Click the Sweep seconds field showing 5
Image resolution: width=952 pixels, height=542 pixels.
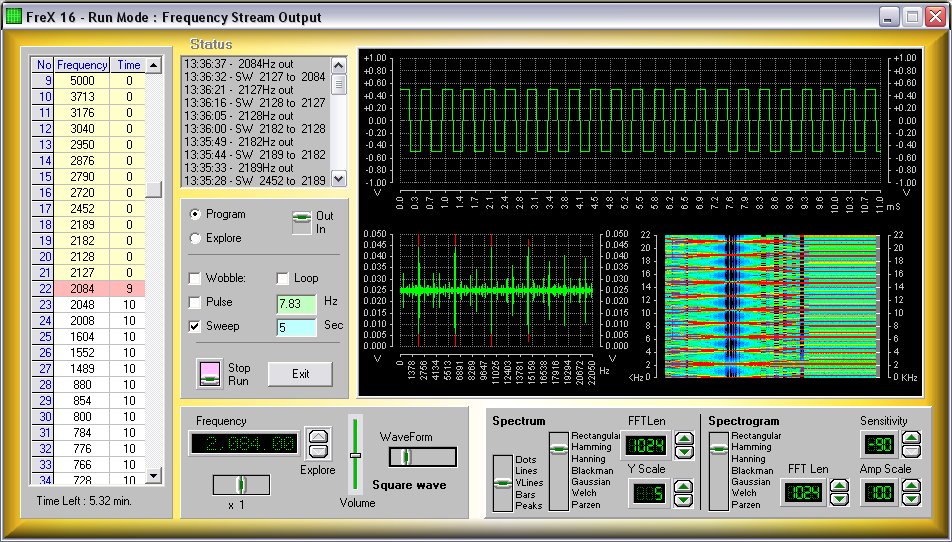point(297,328)
